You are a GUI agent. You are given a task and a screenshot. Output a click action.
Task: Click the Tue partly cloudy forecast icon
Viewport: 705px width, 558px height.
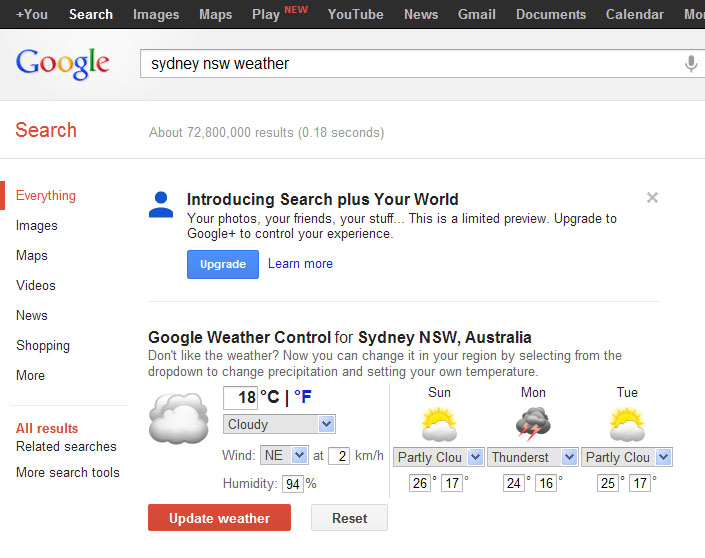[x=627, y=424]
